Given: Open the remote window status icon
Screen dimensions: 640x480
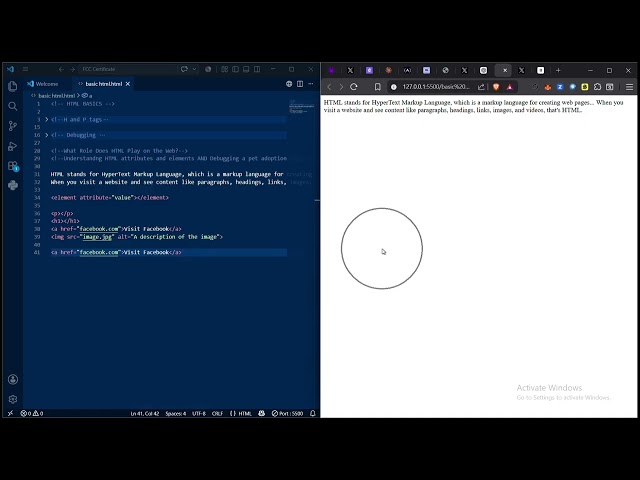Looking at the screenshot, I should (x=11, y=413).
